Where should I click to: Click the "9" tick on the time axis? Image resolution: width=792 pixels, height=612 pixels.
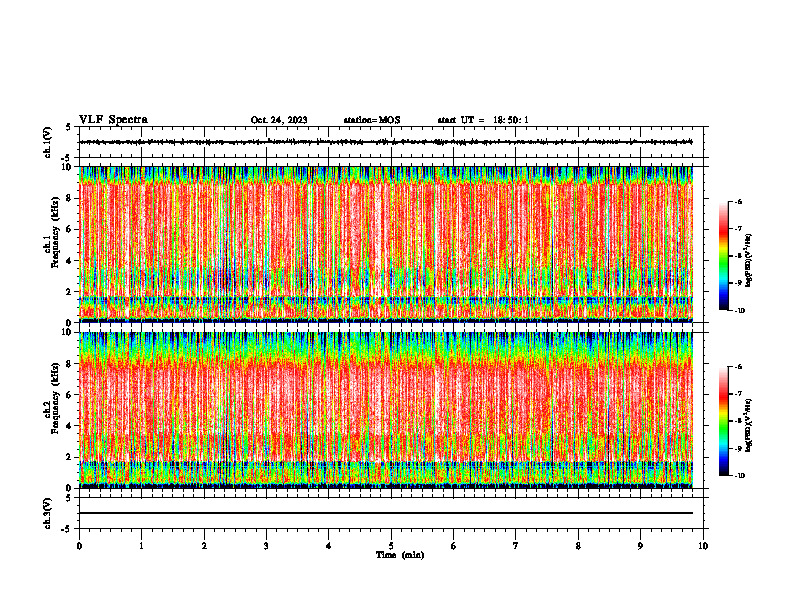[640, 546]
